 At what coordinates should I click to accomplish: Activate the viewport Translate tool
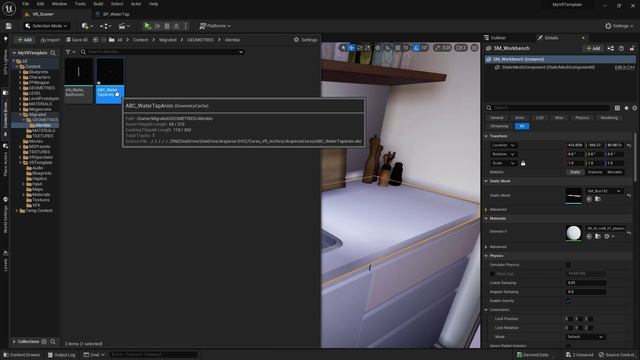pos(351,48)
